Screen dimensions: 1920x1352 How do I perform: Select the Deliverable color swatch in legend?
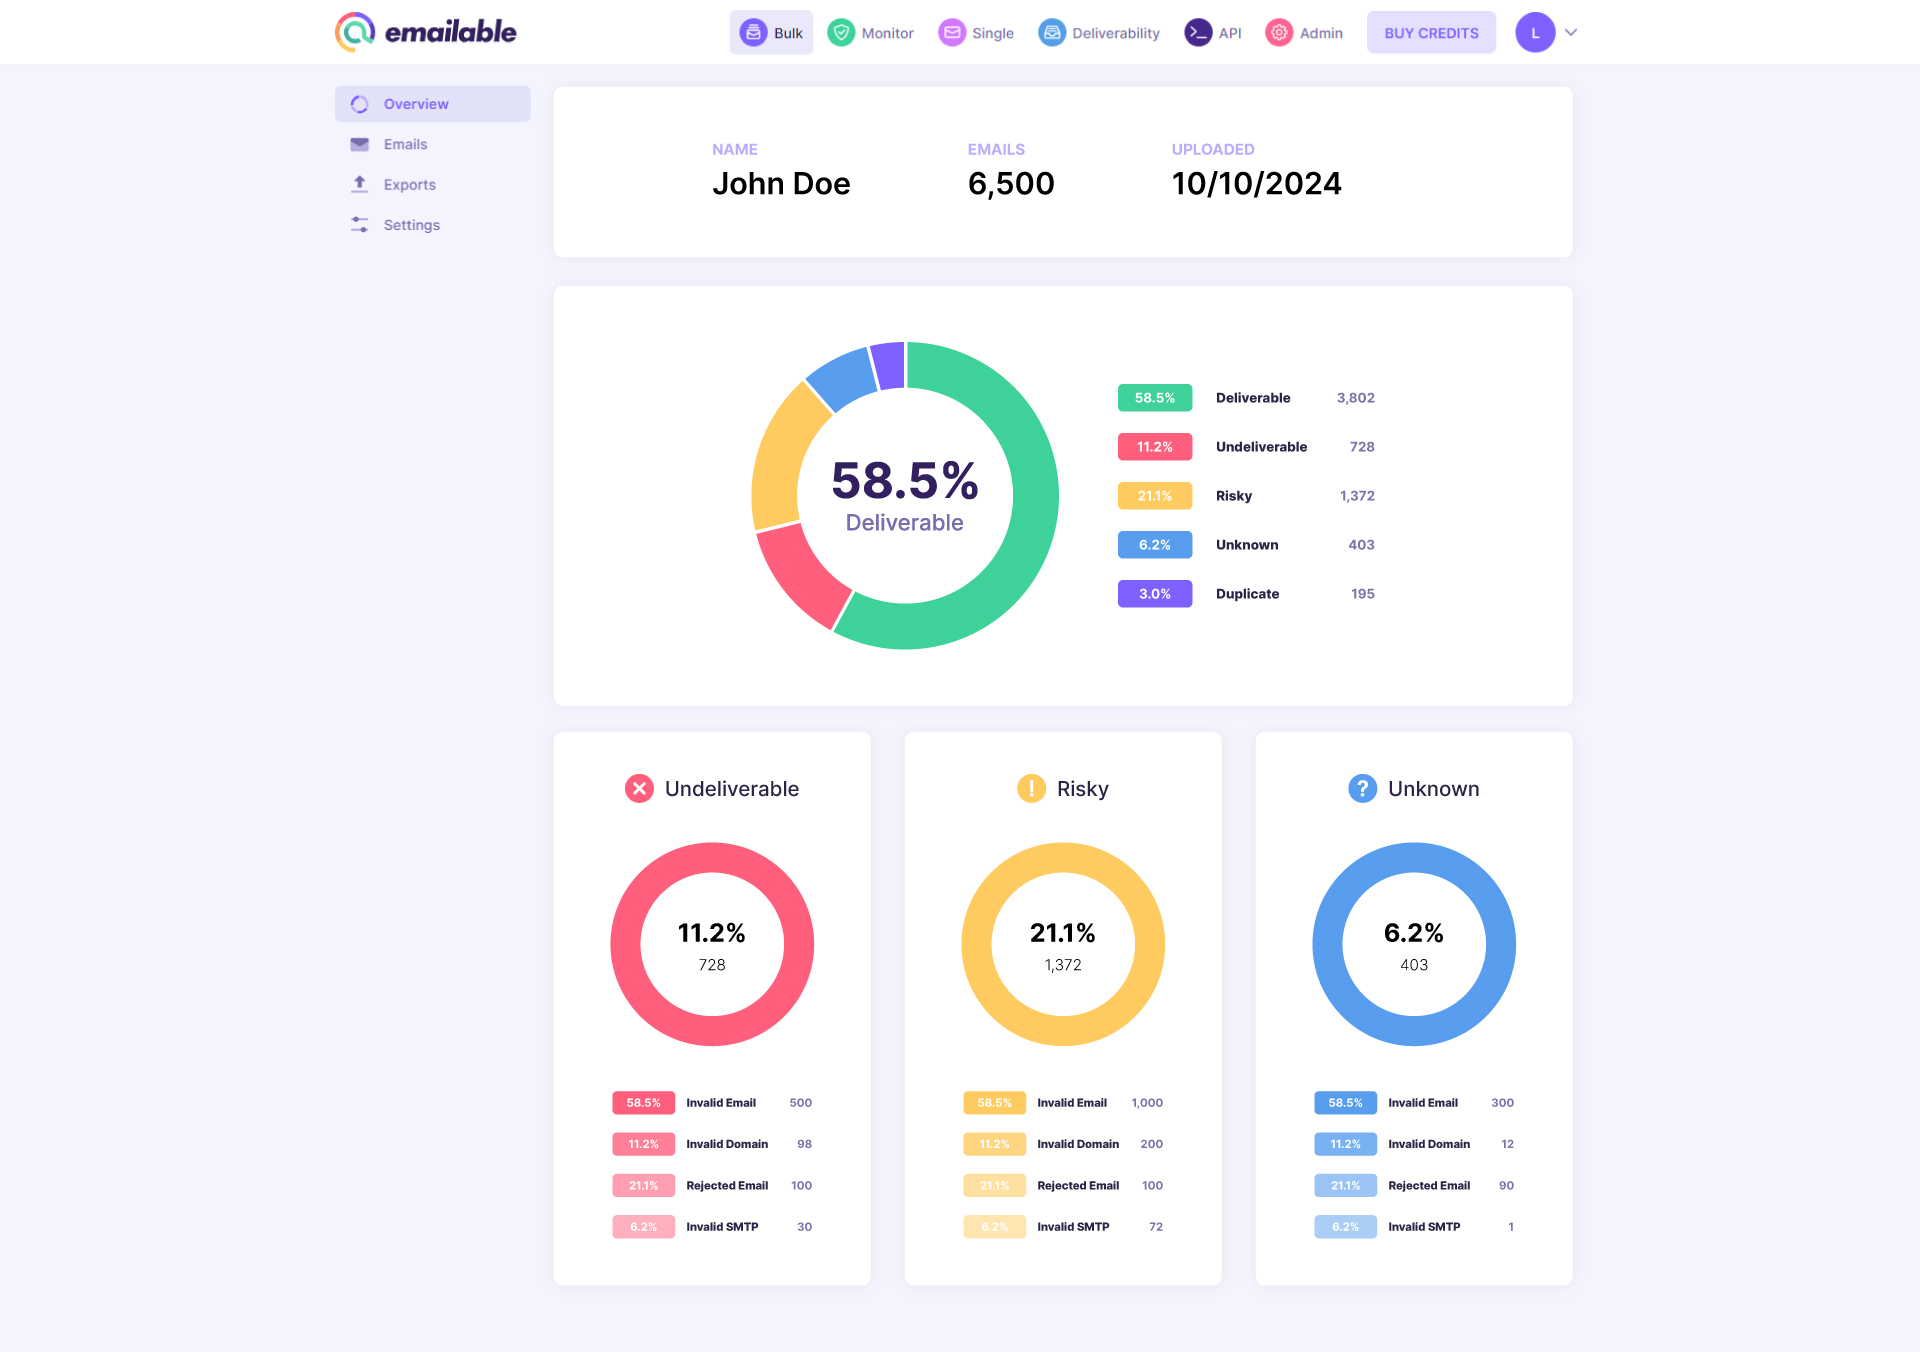tap(1155, 395)
